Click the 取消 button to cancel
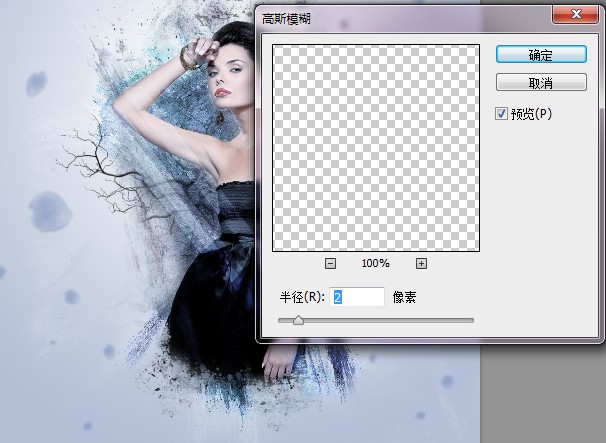The height and width of the screenshot is (443, 606). click(x=541, y=82)
